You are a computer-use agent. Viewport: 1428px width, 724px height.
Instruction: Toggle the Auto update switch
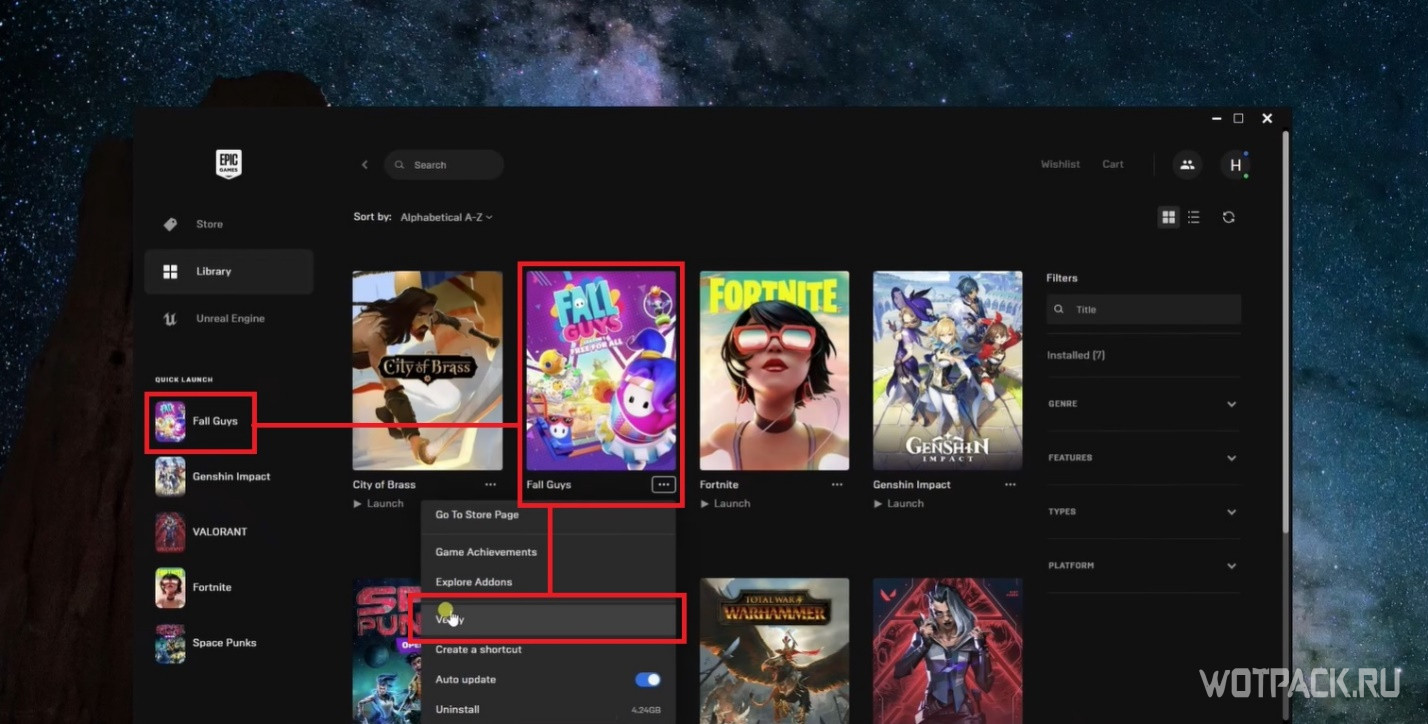[648, 680]
